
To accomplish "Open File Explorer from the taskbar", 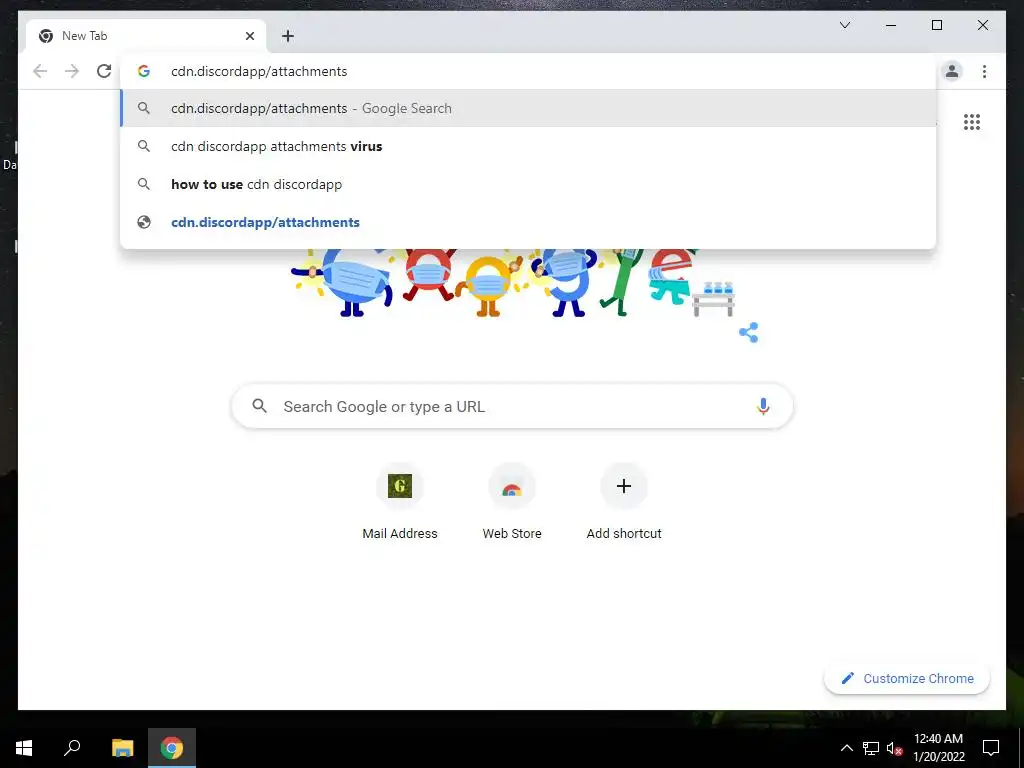I will click(122, 748).
